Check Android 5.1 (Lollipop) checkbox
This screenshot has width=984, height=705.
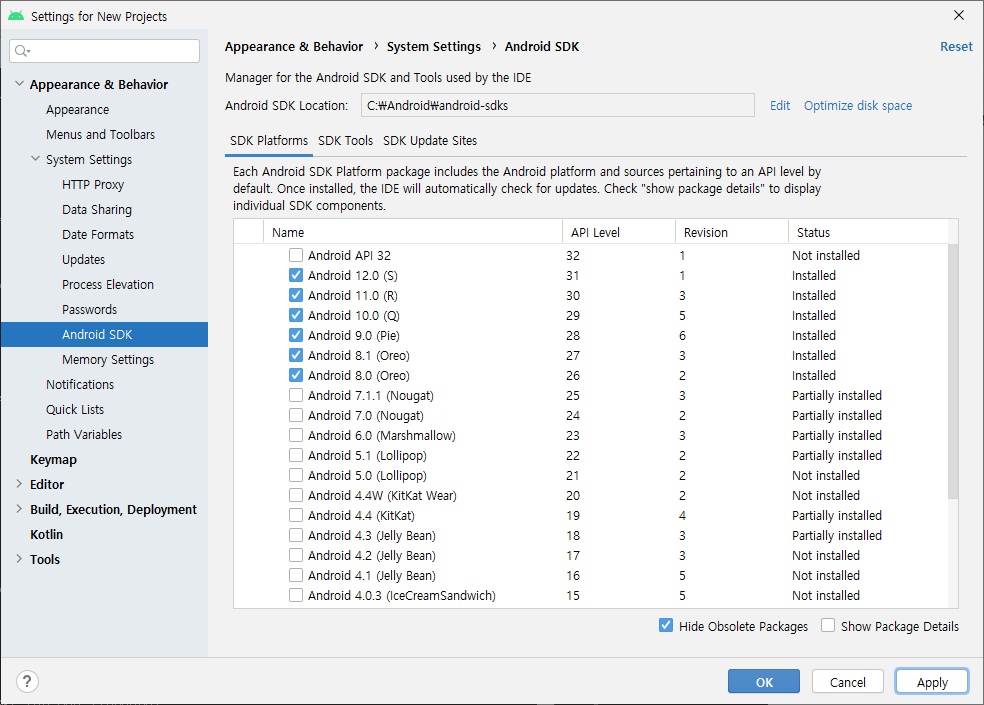point(296,455)
